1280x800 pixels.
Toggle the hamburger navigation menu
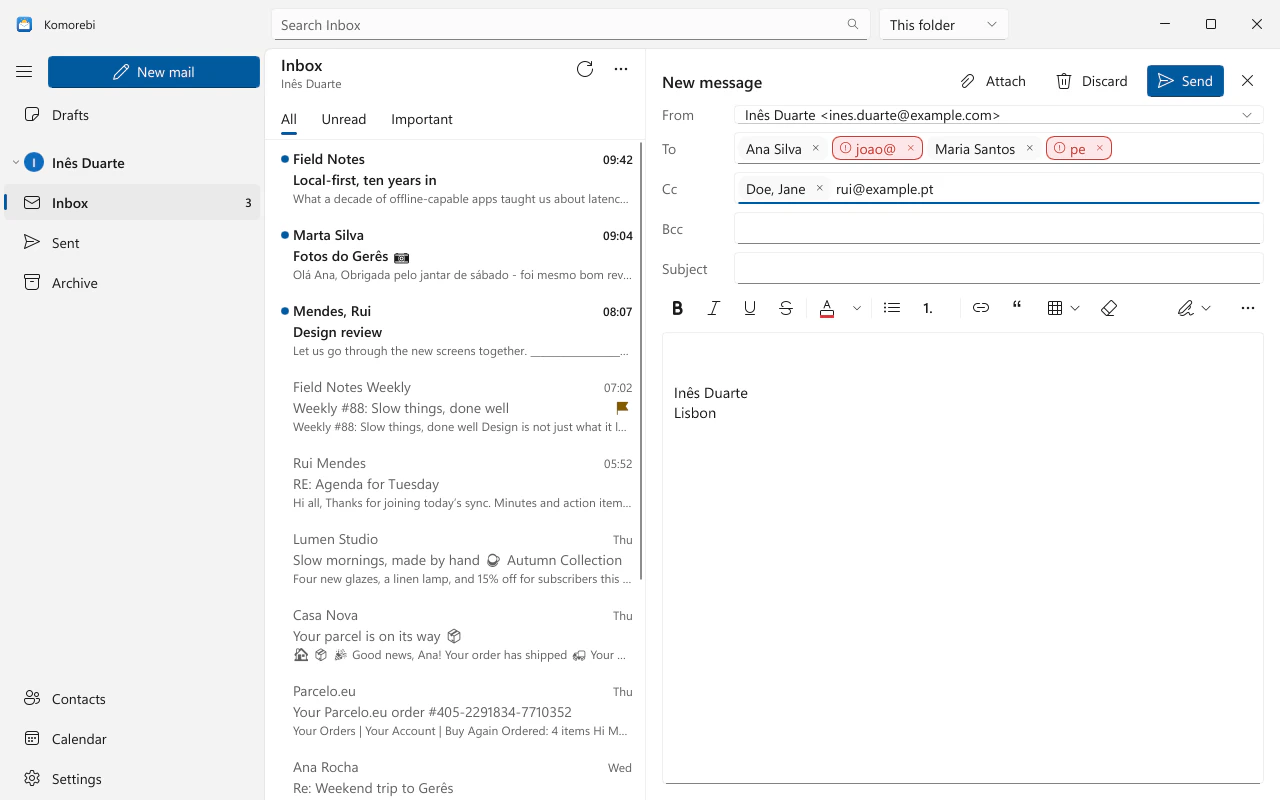pyautogui.click(x=24, y=72)
